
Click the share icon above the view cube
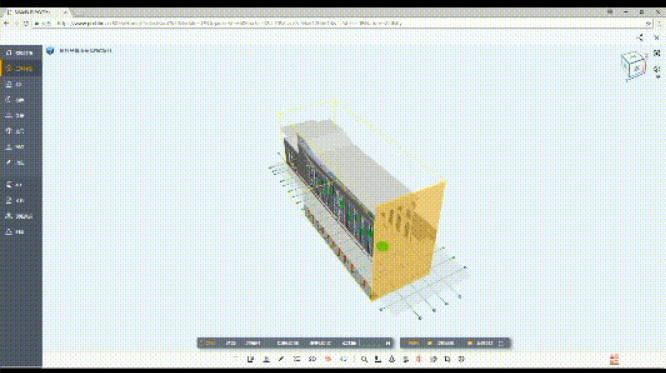(641, 38)
